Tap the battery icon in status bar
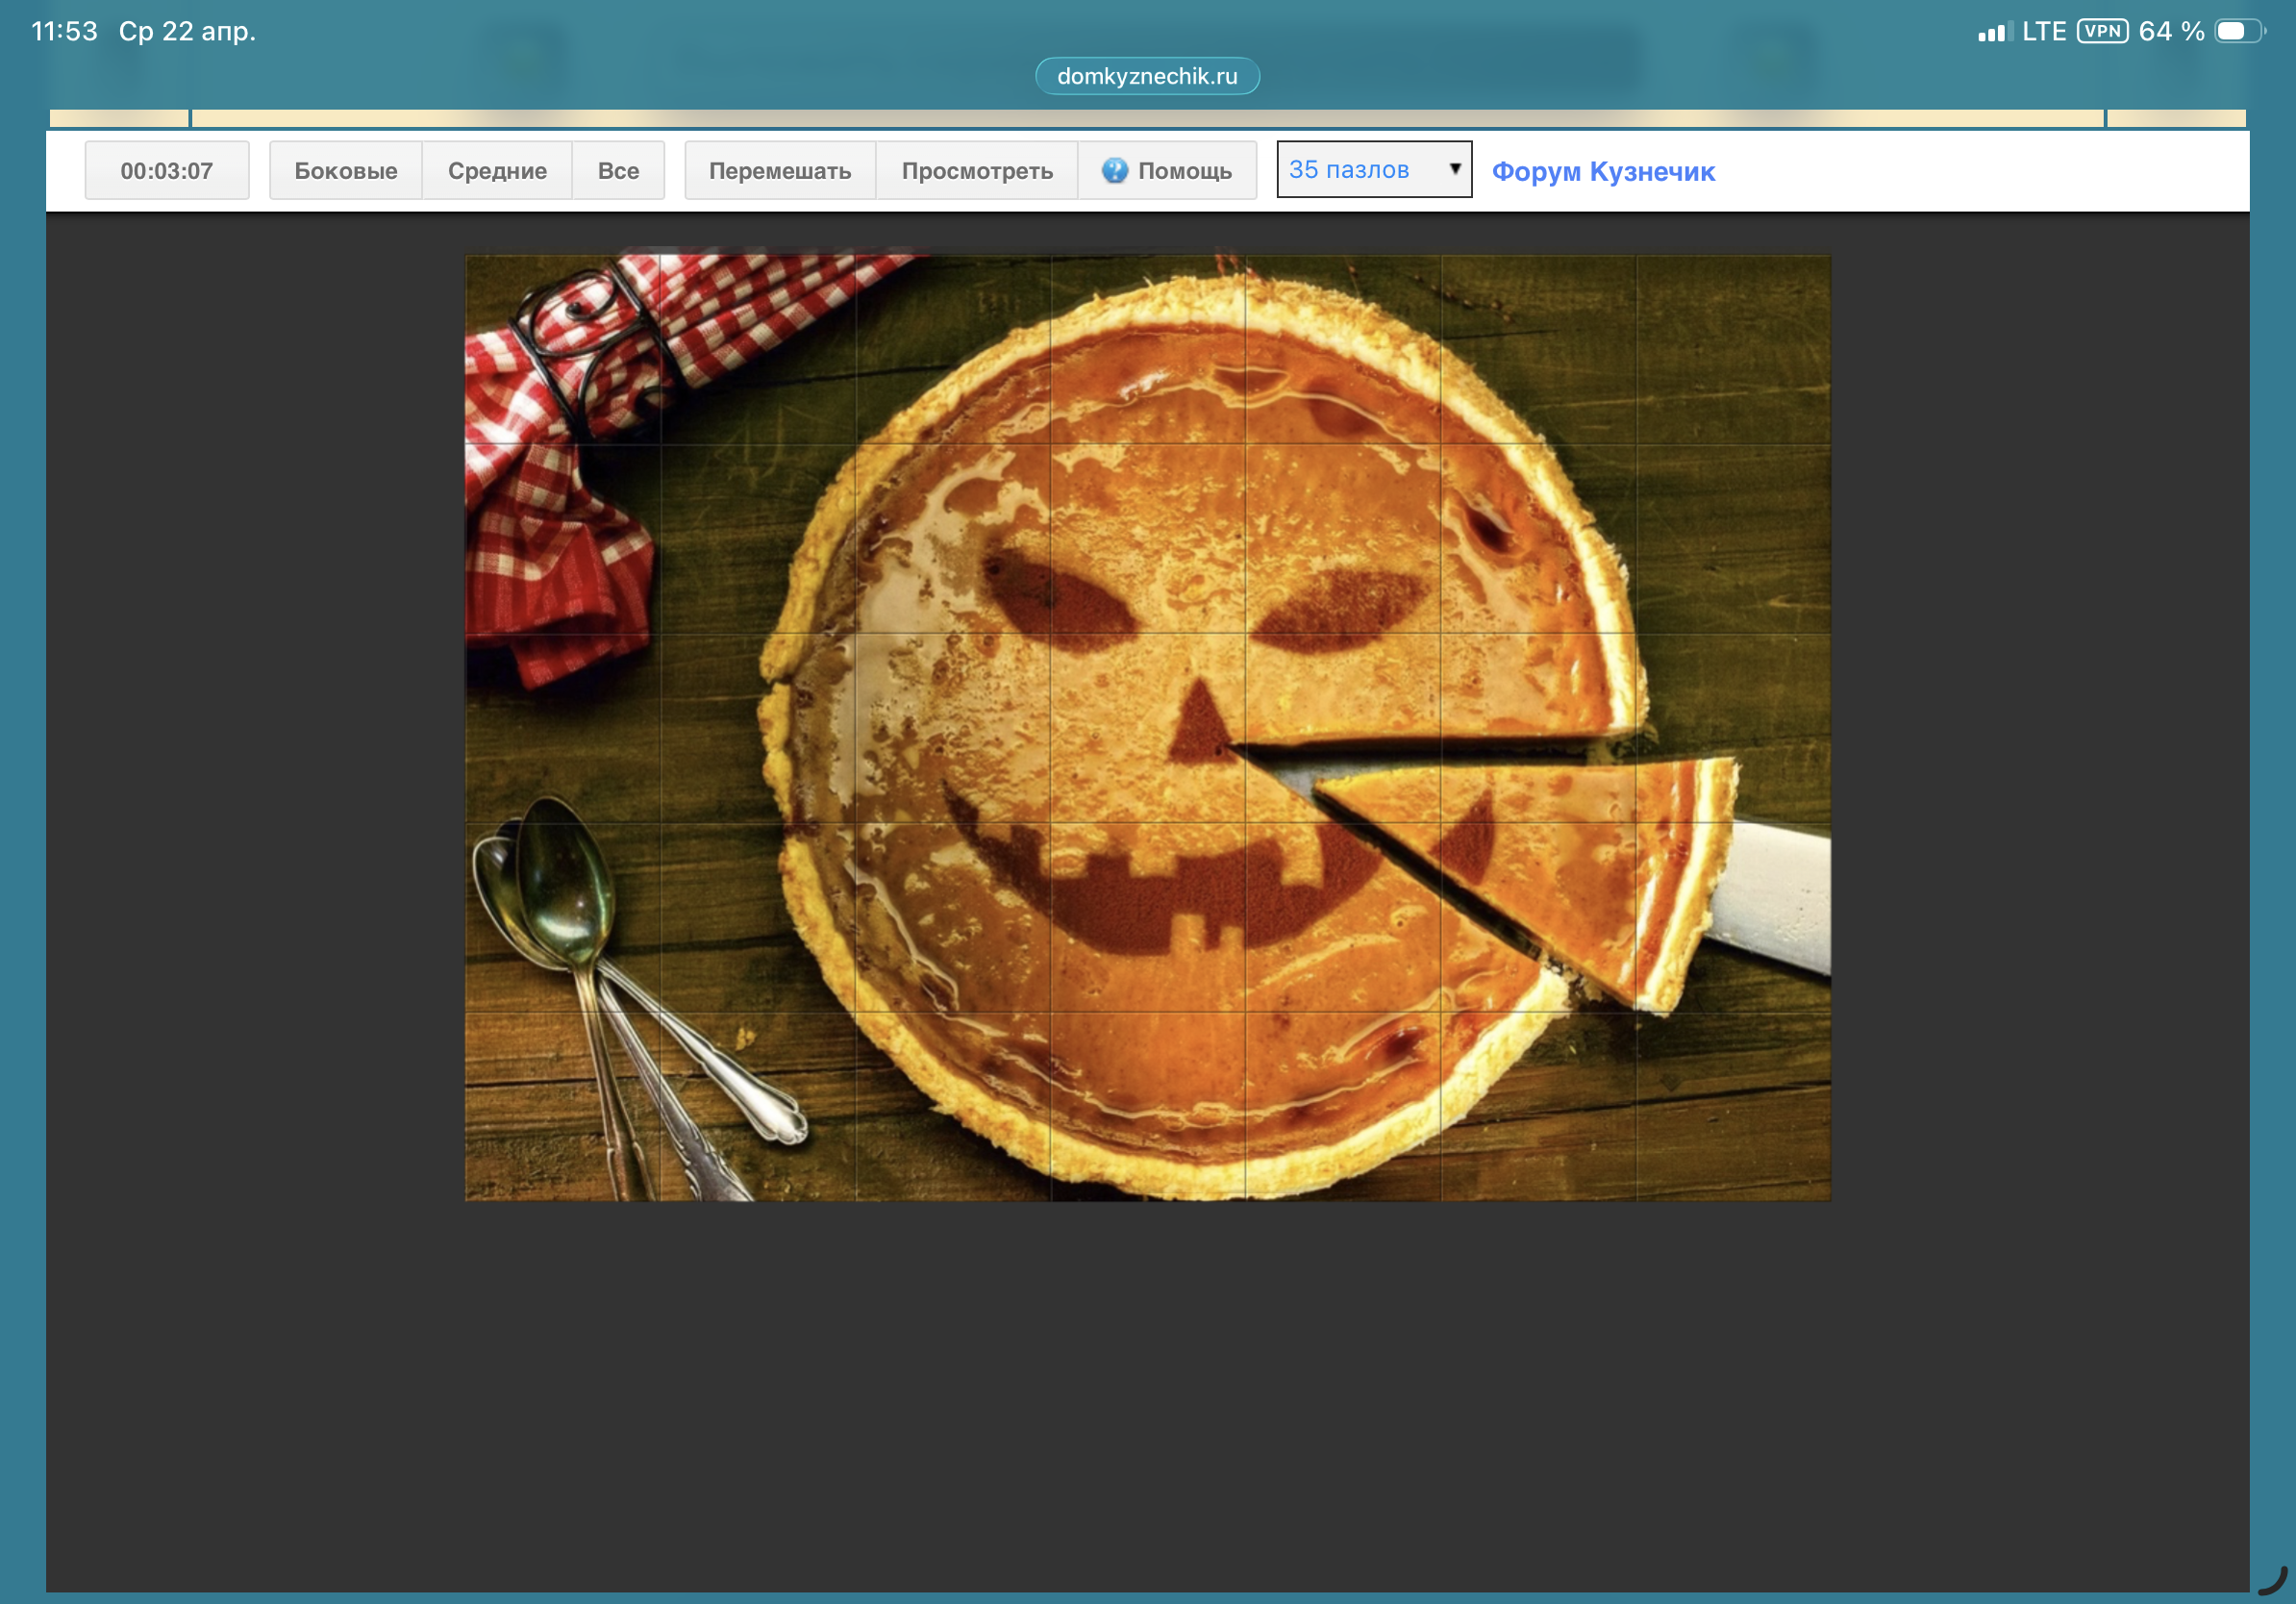Viewport: 2296px width, 1604px height. [x=2238, y=31]
